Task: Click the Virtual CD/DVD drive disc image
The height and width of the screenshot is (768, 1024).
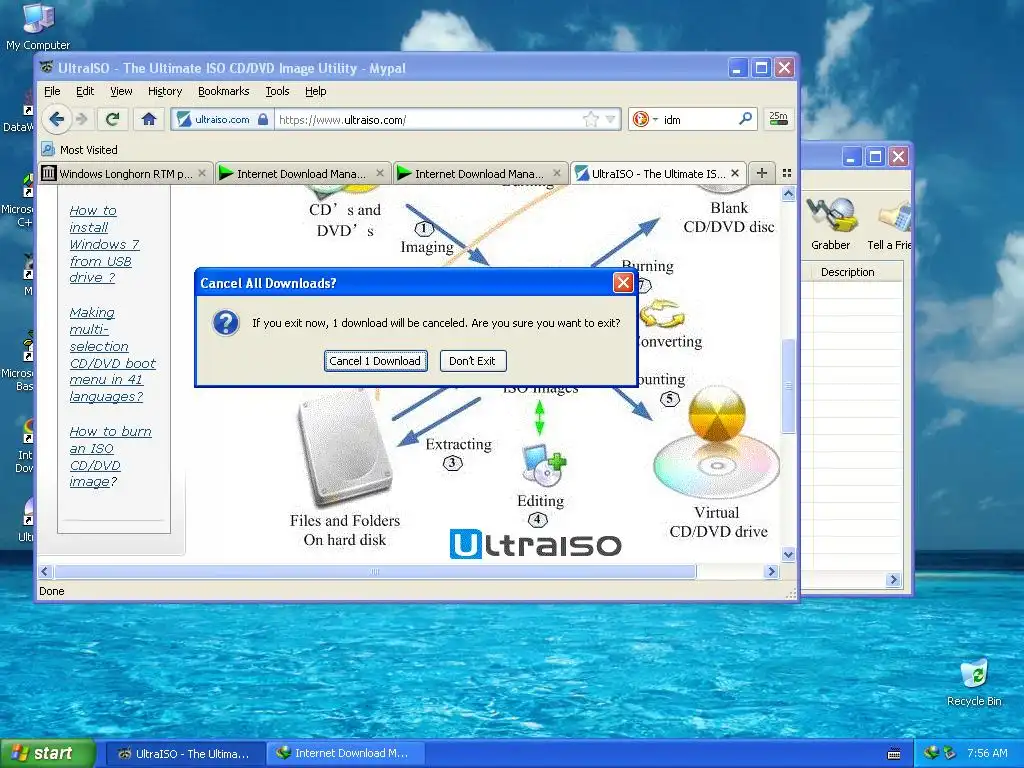Action: [716, 441]
